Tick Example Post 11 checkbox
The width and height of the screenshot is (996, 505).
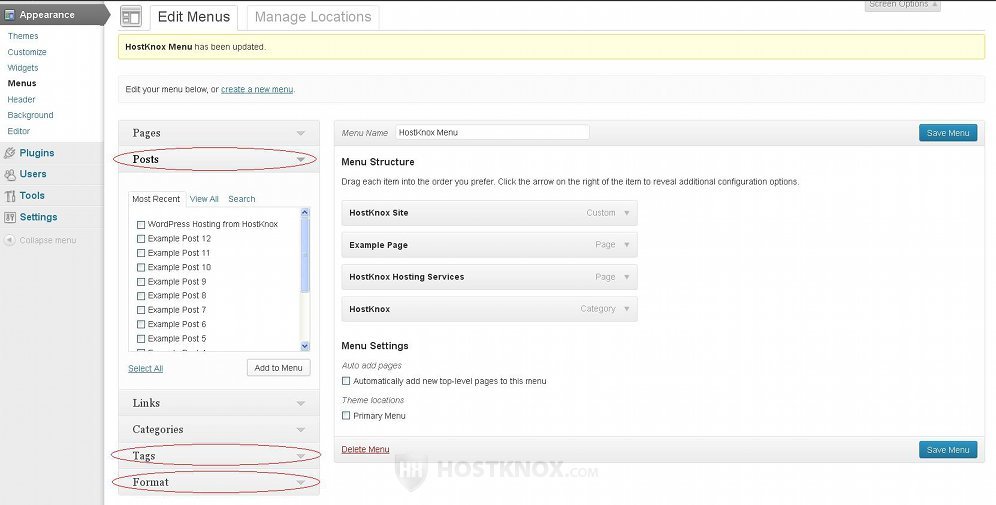point(141,253)
